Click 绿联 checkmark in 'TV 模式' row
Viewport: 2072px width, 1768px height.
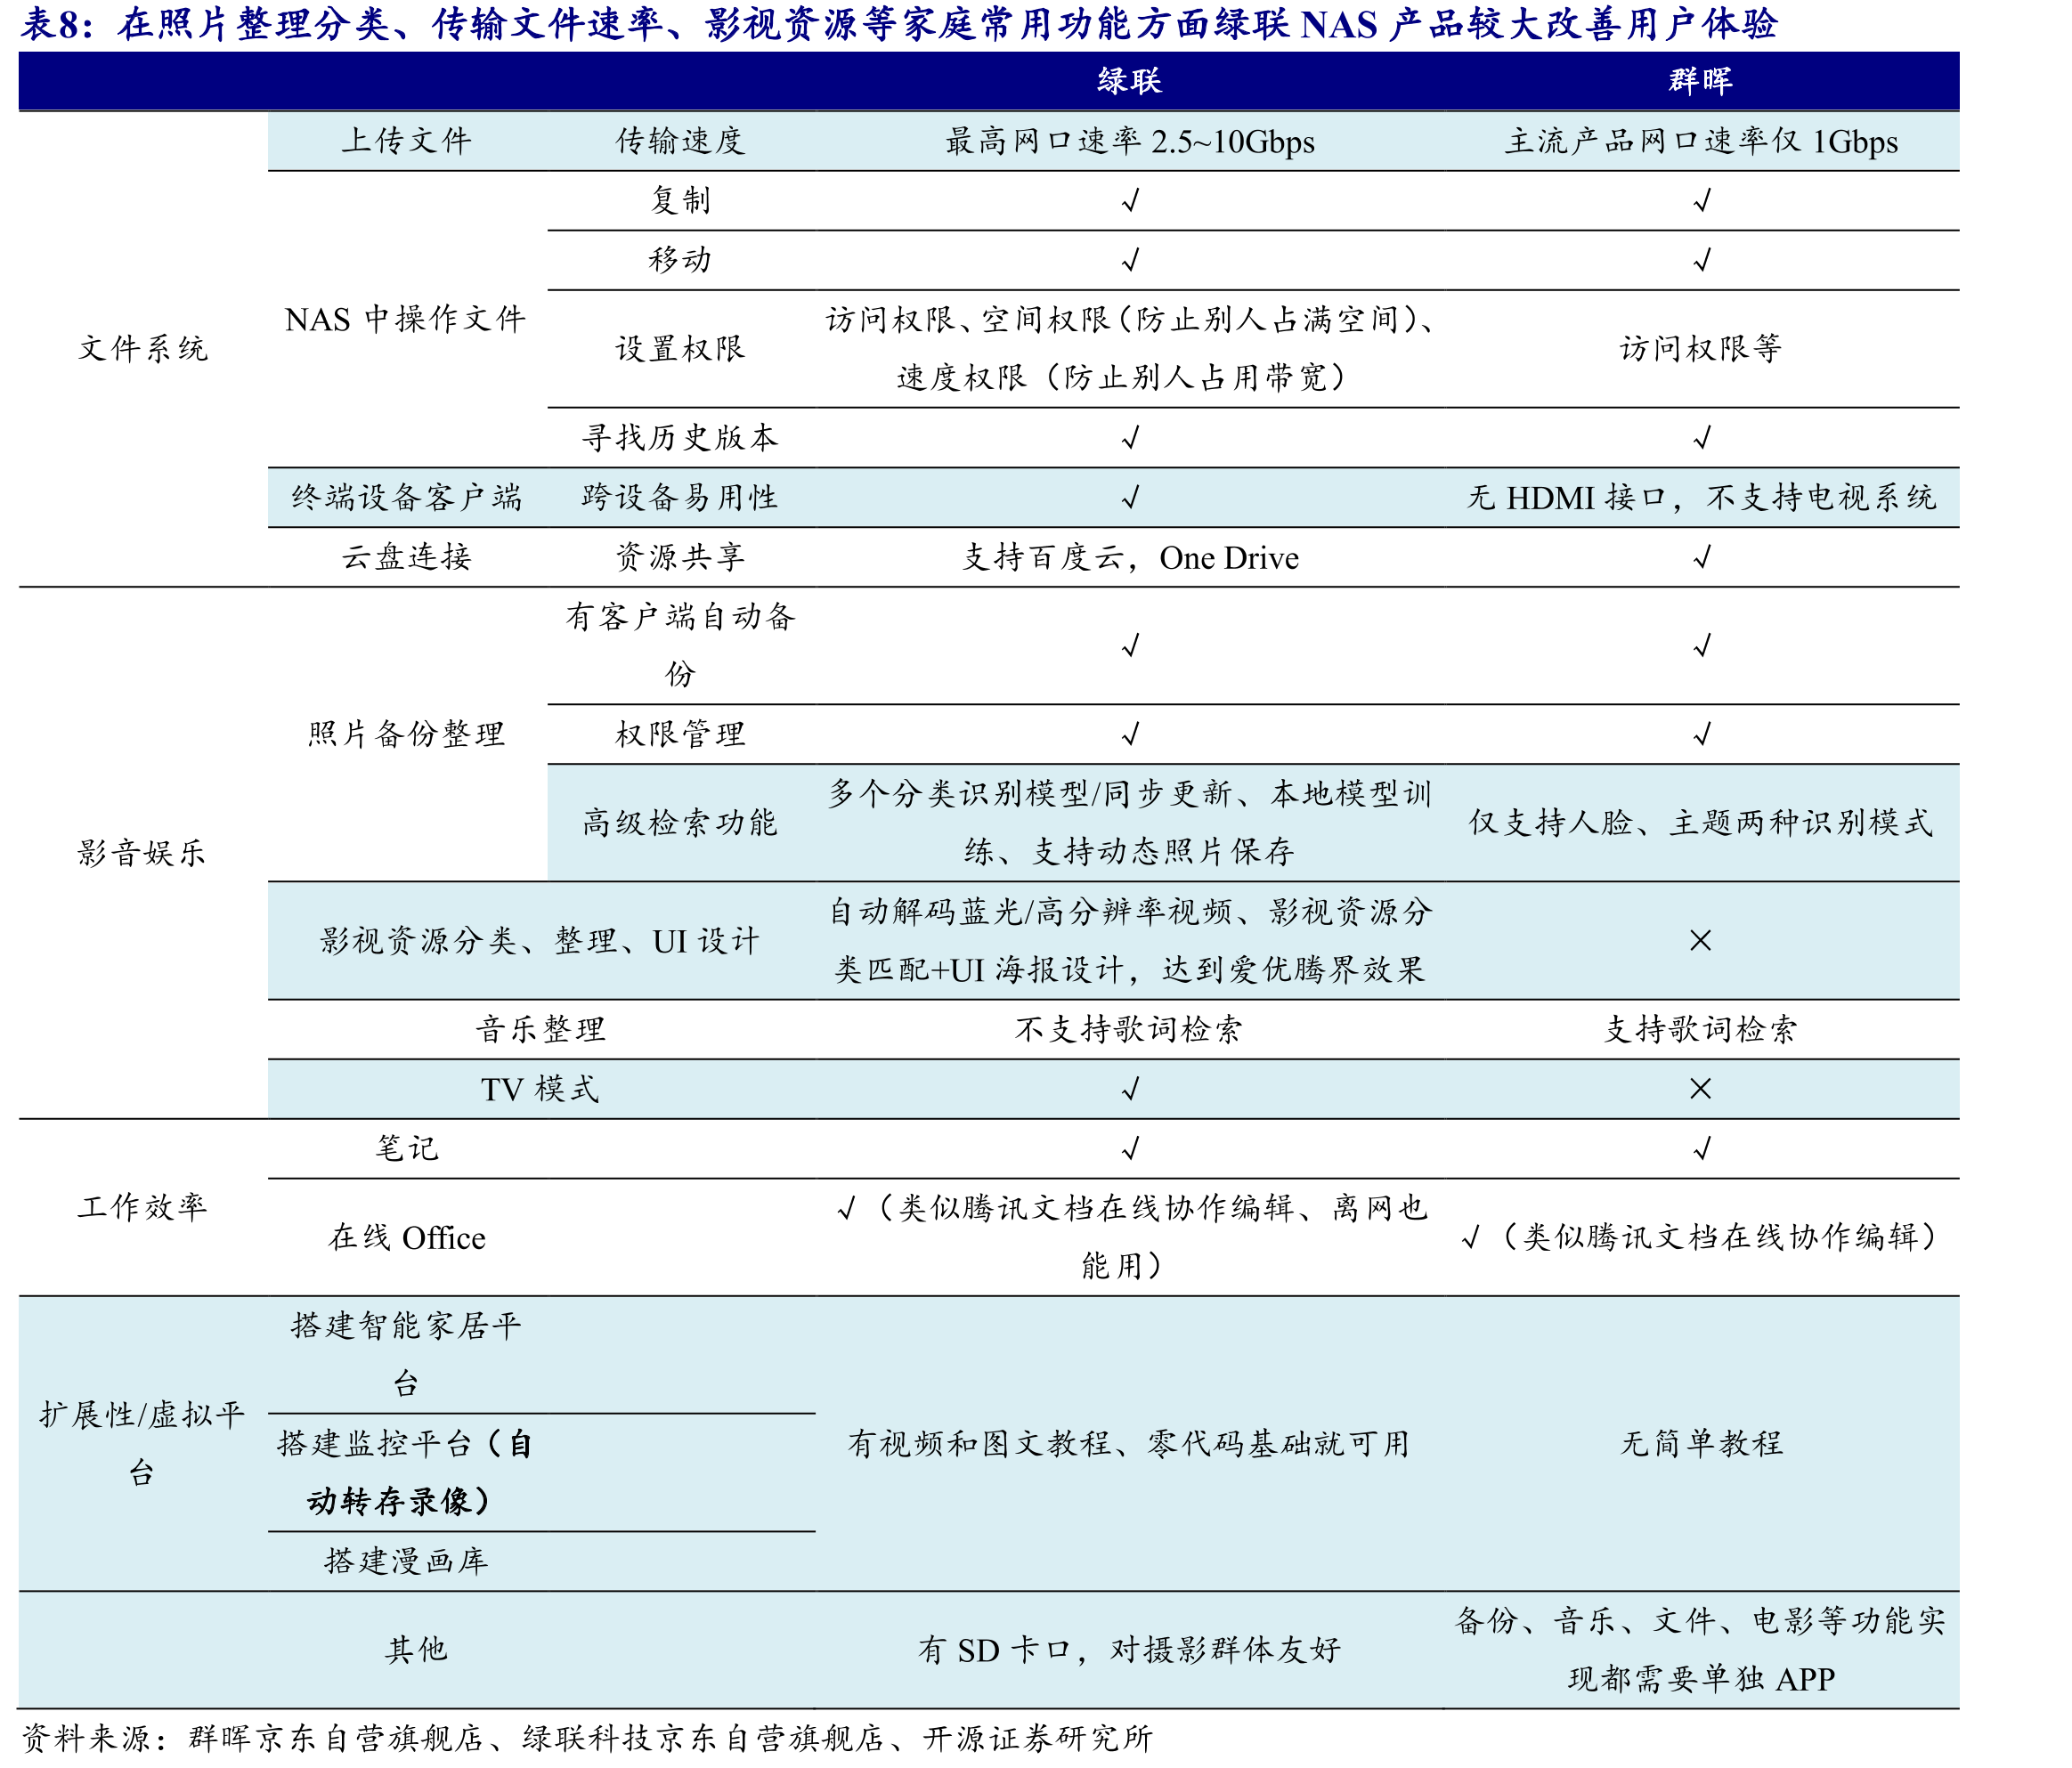click(1130, 1089)
